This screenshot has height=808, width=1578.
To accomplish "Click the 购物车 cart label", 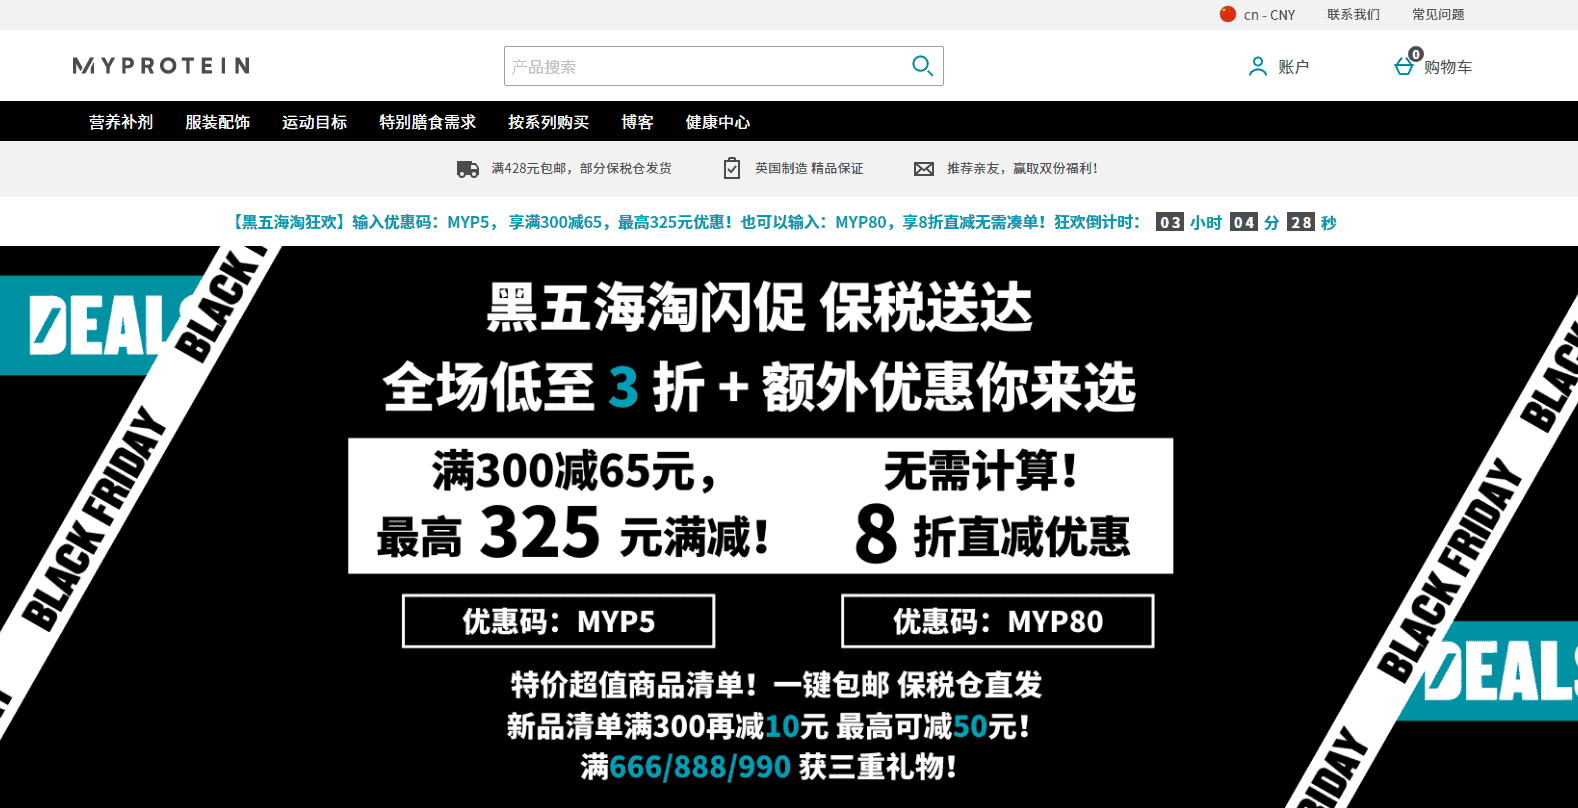I will coord(1448,67).
